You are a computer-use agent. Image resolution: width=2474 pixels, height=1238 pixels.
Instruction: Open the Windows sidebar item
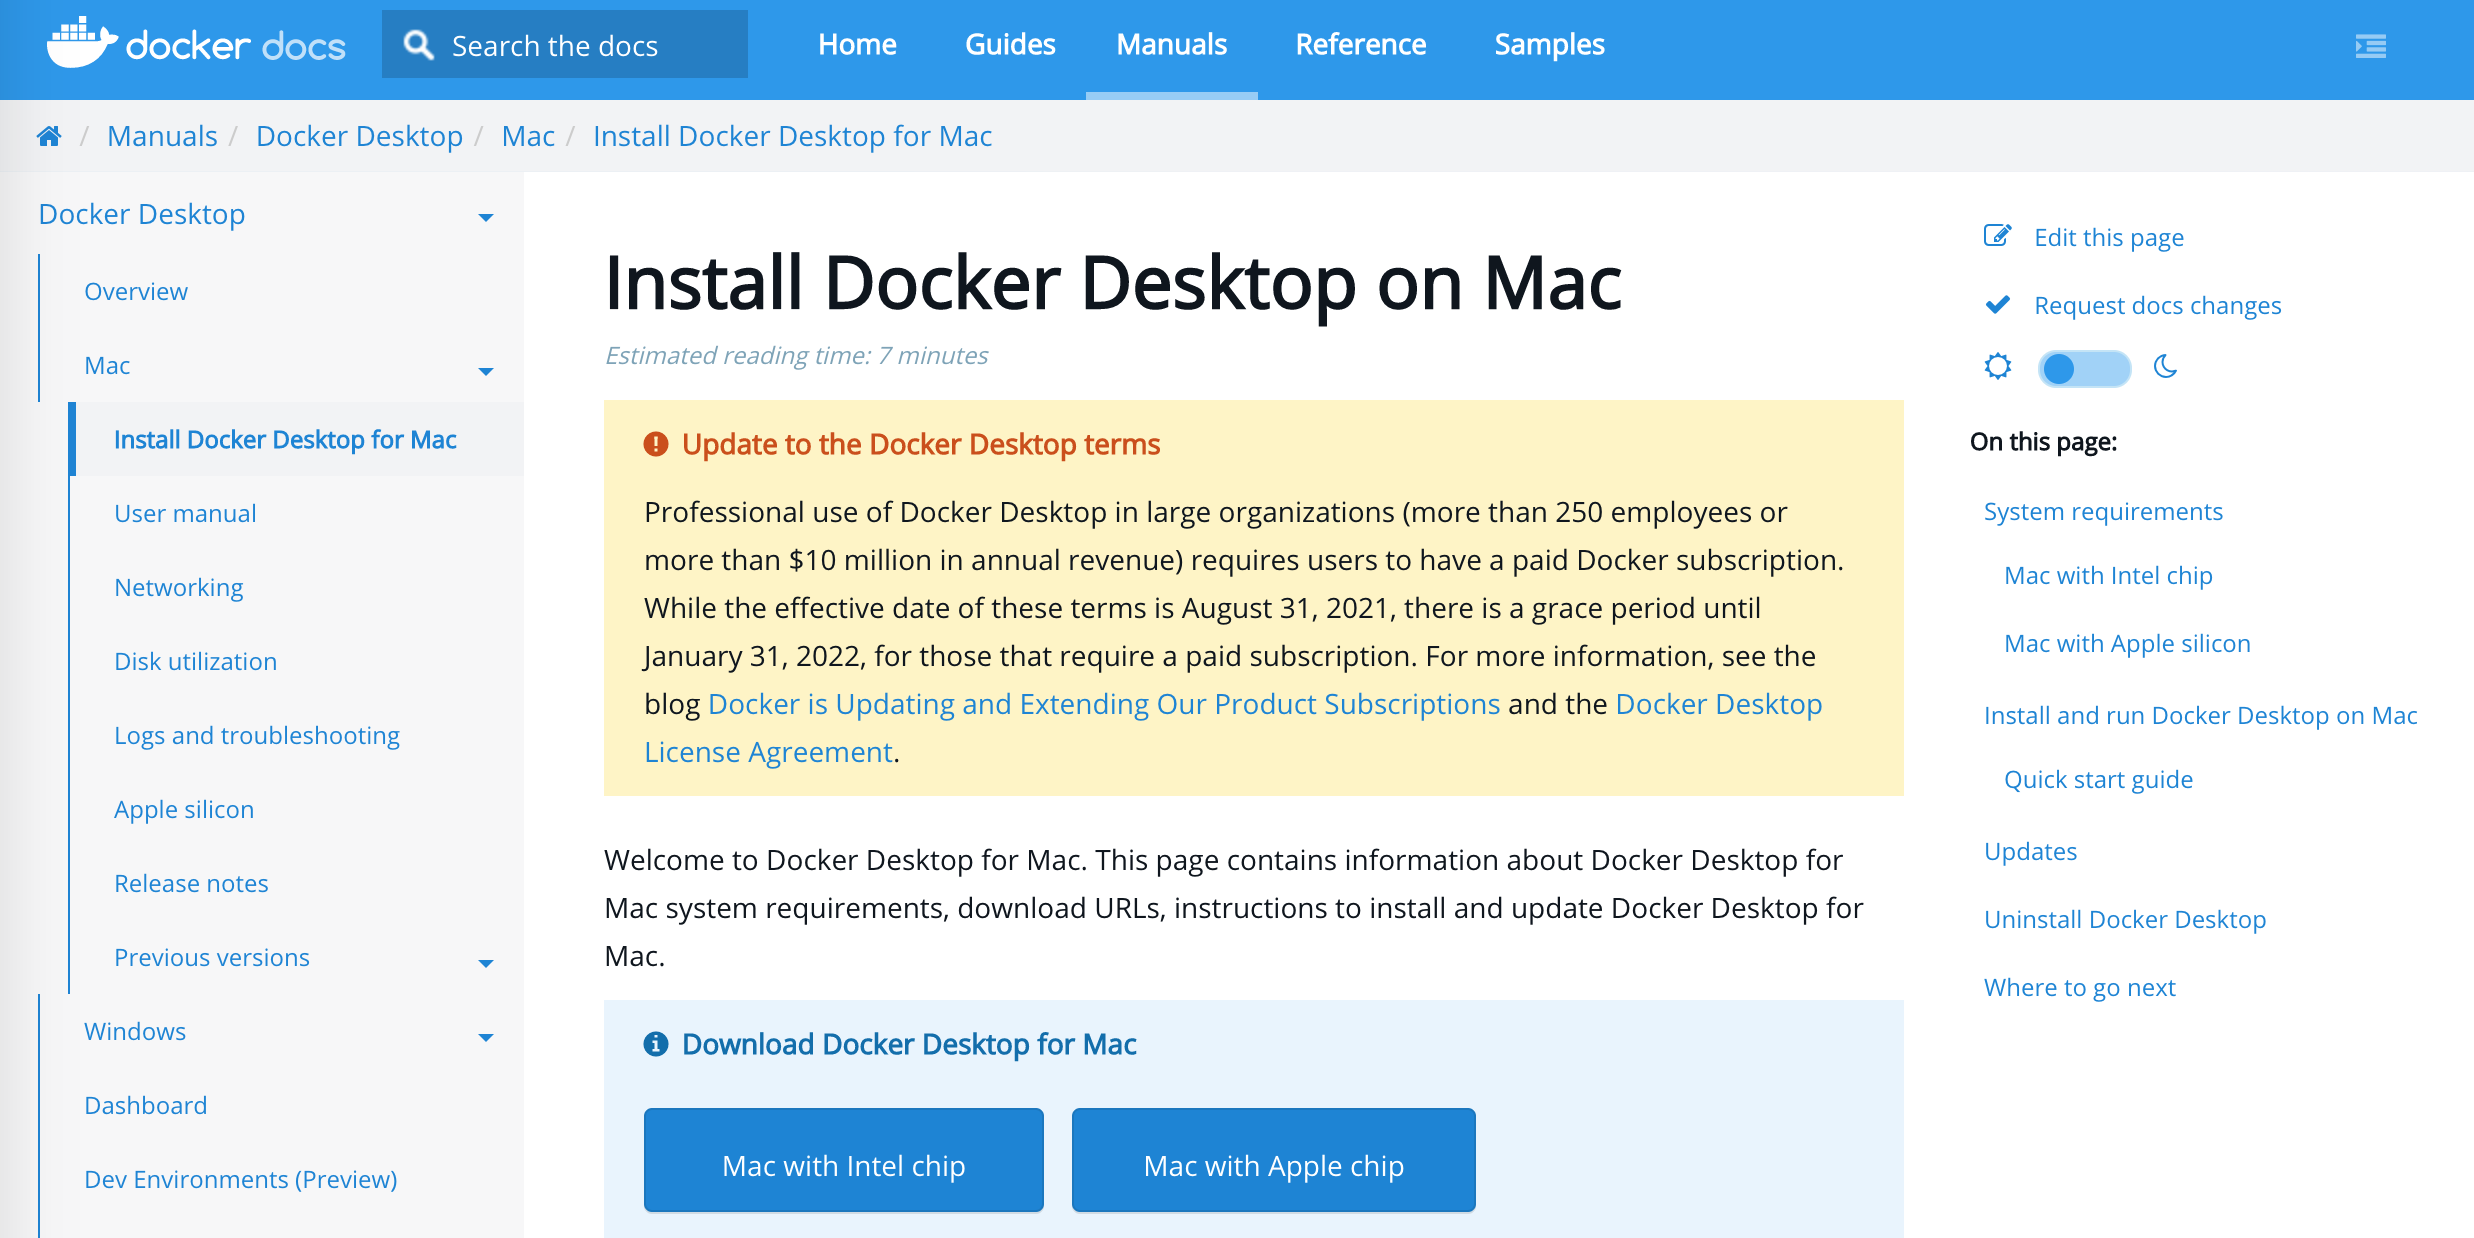tap(135, 1031)
